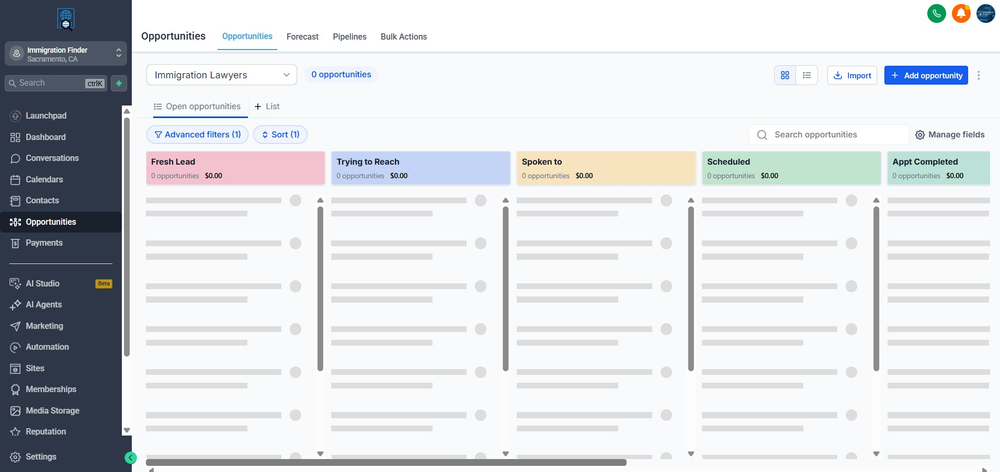Open AI Studio Beta label
The image size is (1000, 472).
point(104,284)
